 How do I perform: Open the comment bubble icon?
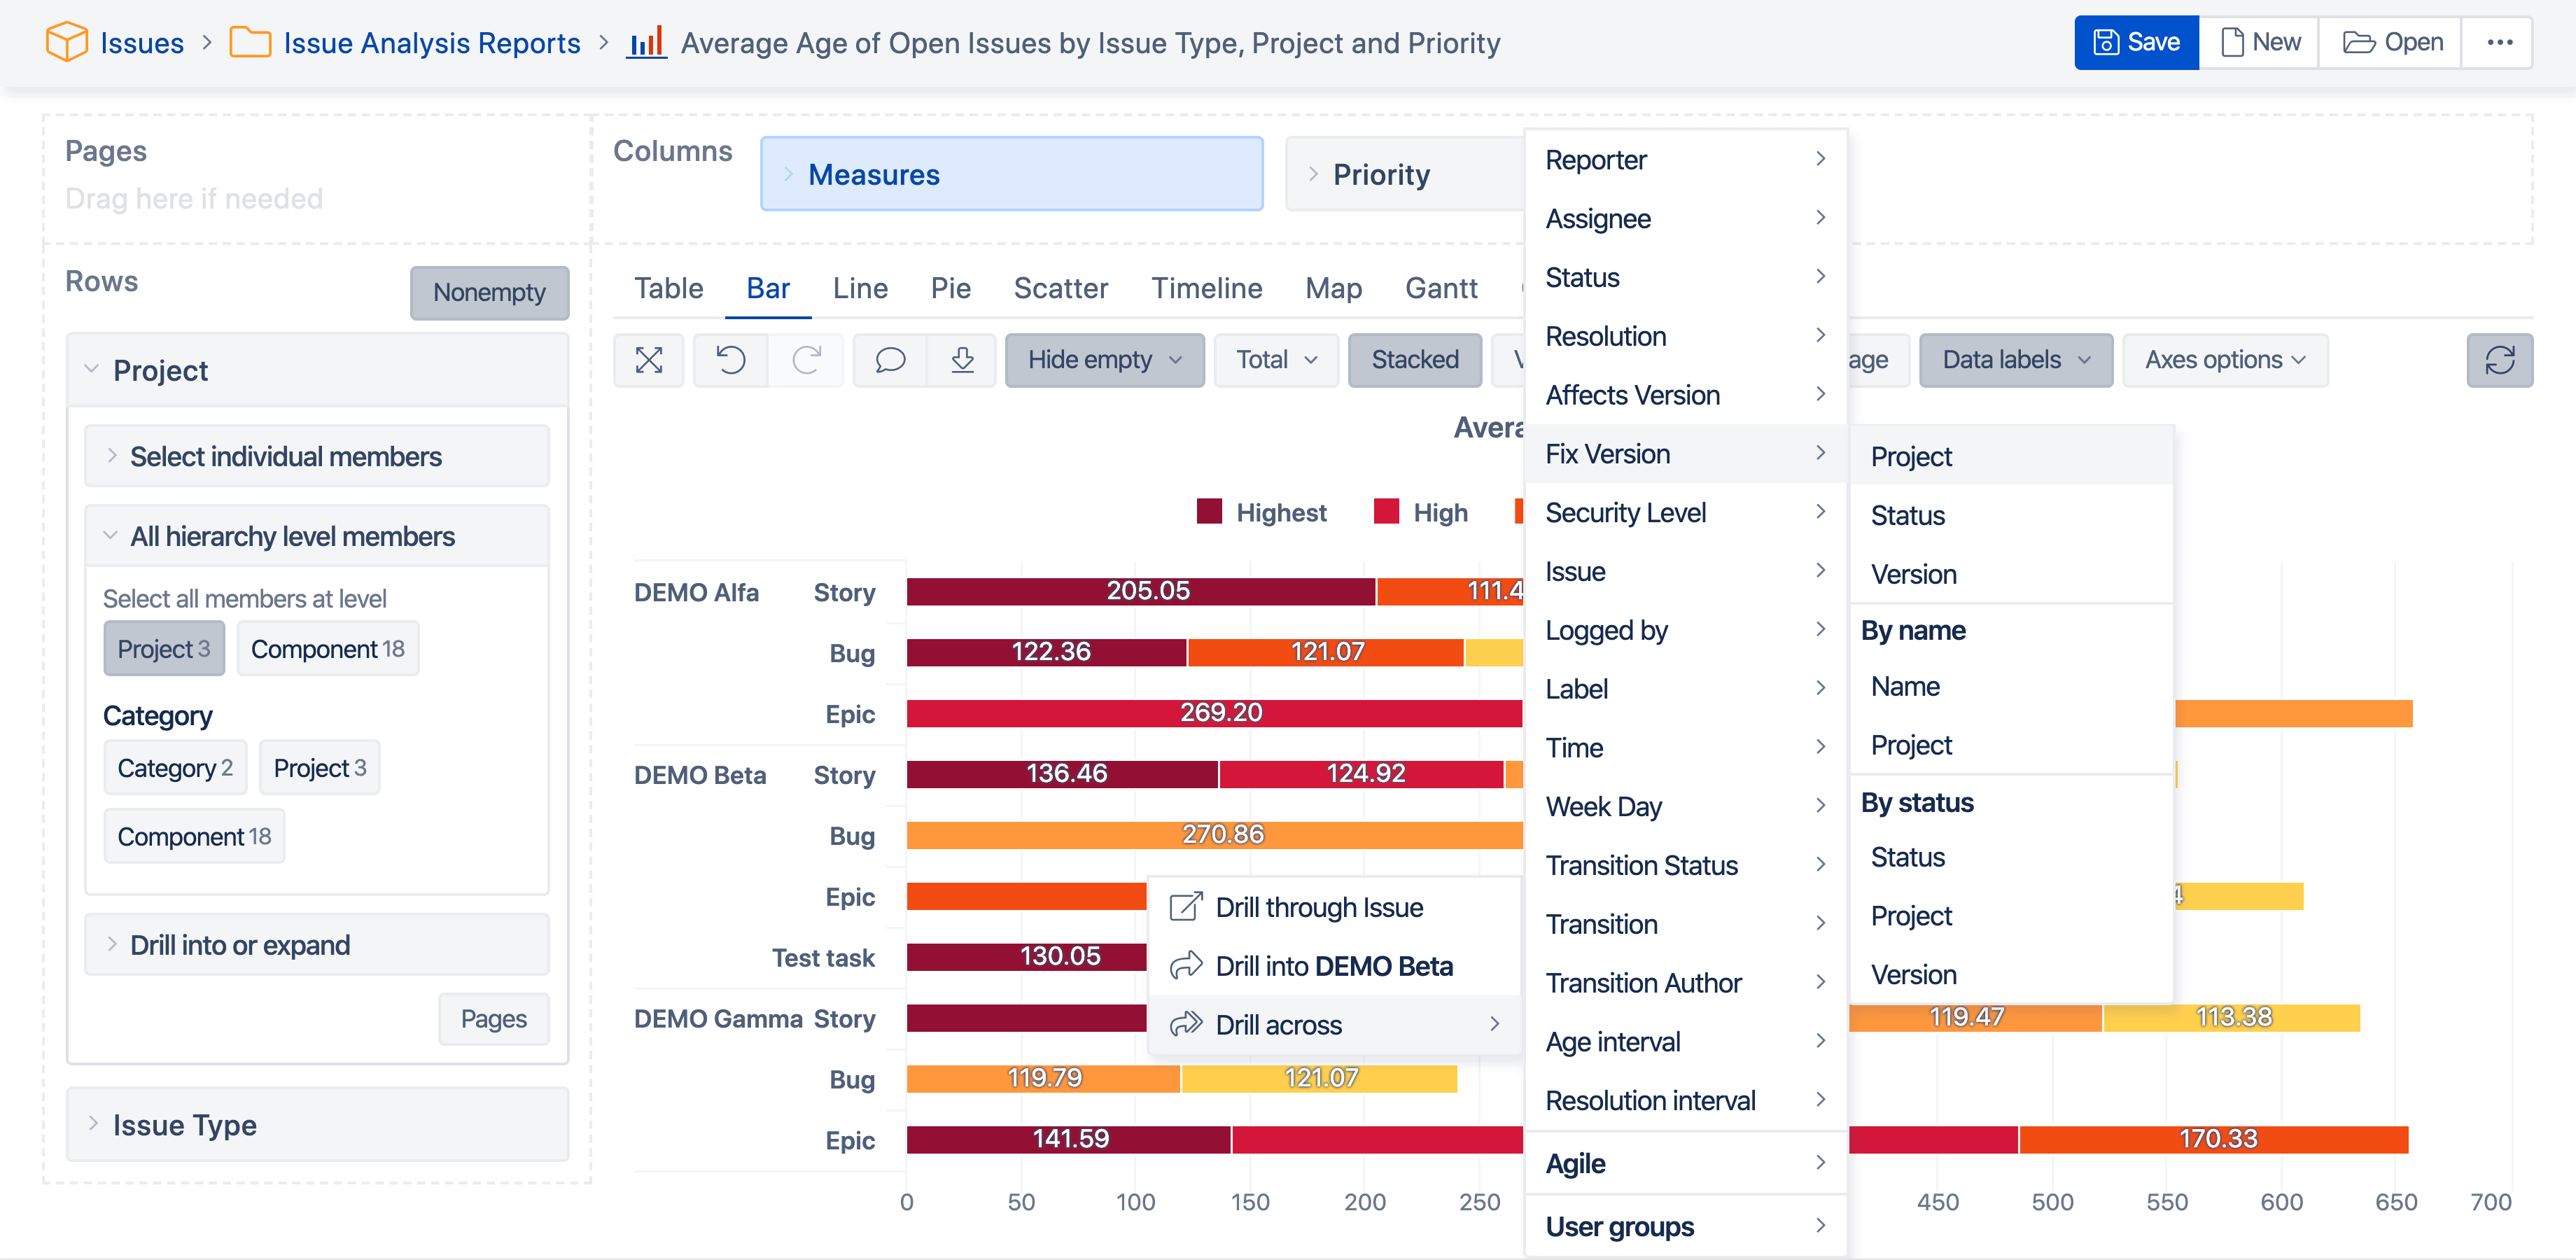tap(890, 360)
